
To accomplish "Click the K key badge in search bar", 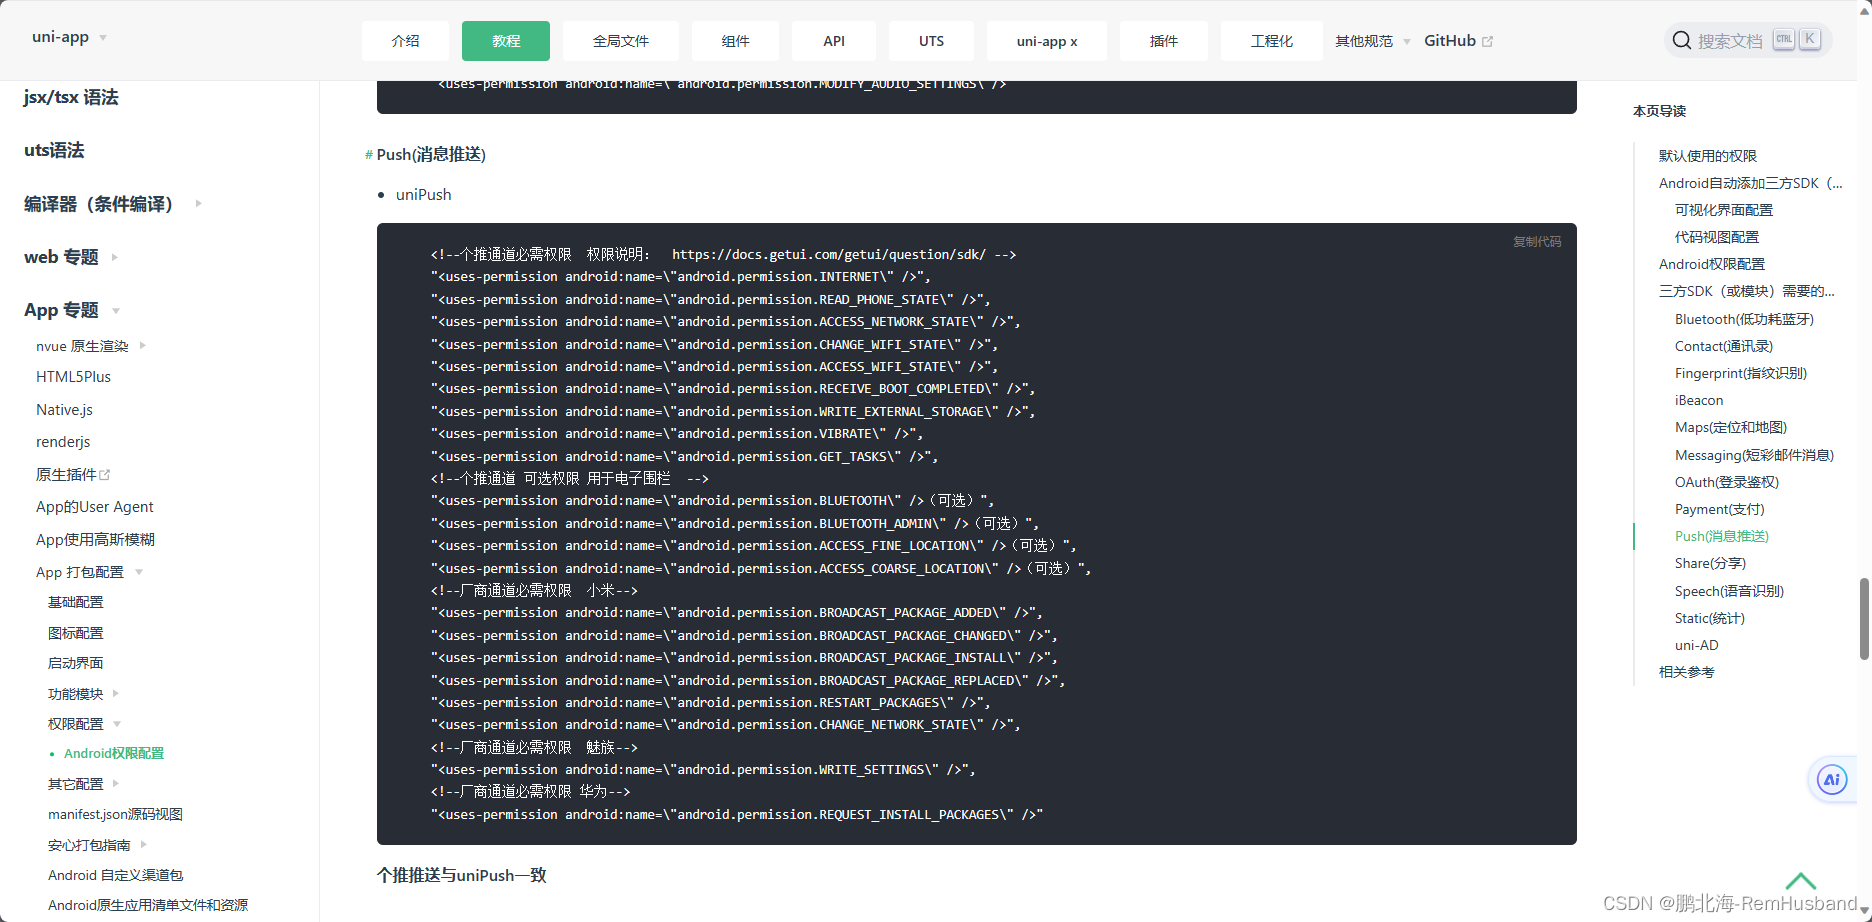I will coord(1809,38).
